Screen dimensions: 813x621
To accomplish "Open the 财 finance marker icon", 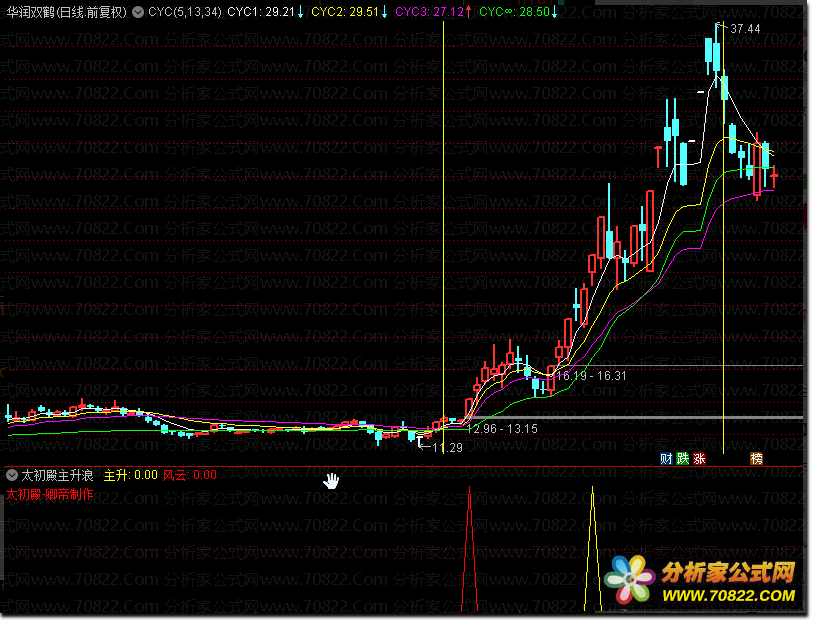I will (x=666, y=458).
